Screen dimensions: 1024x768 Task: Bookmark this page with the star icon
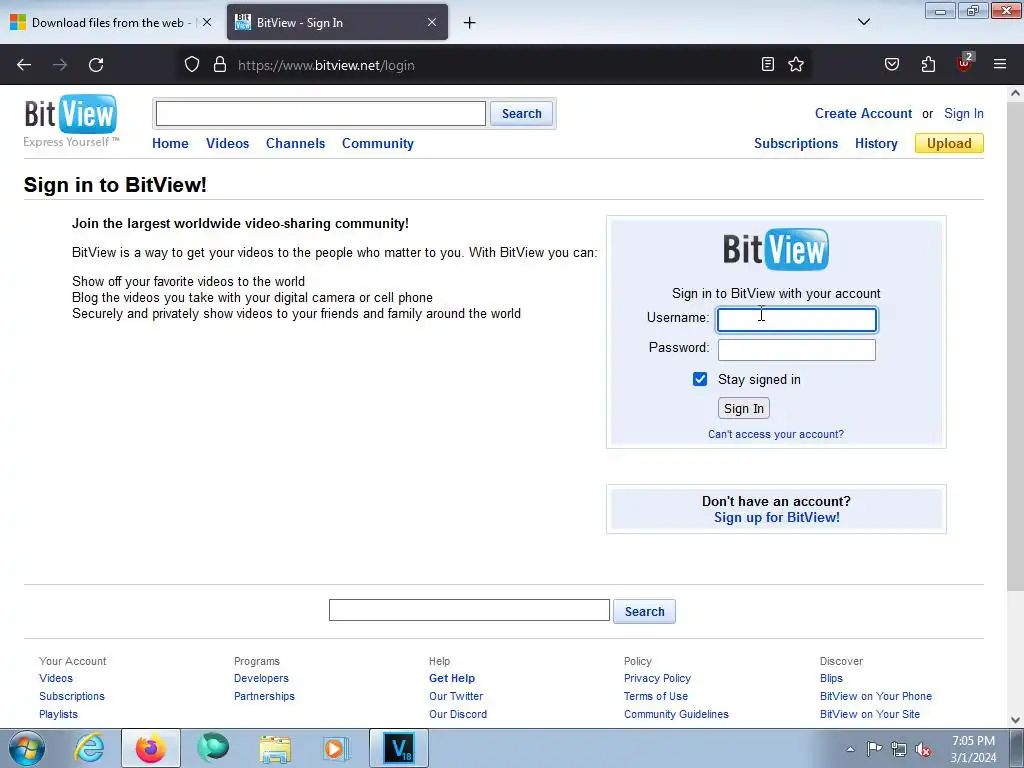(796, 64)
